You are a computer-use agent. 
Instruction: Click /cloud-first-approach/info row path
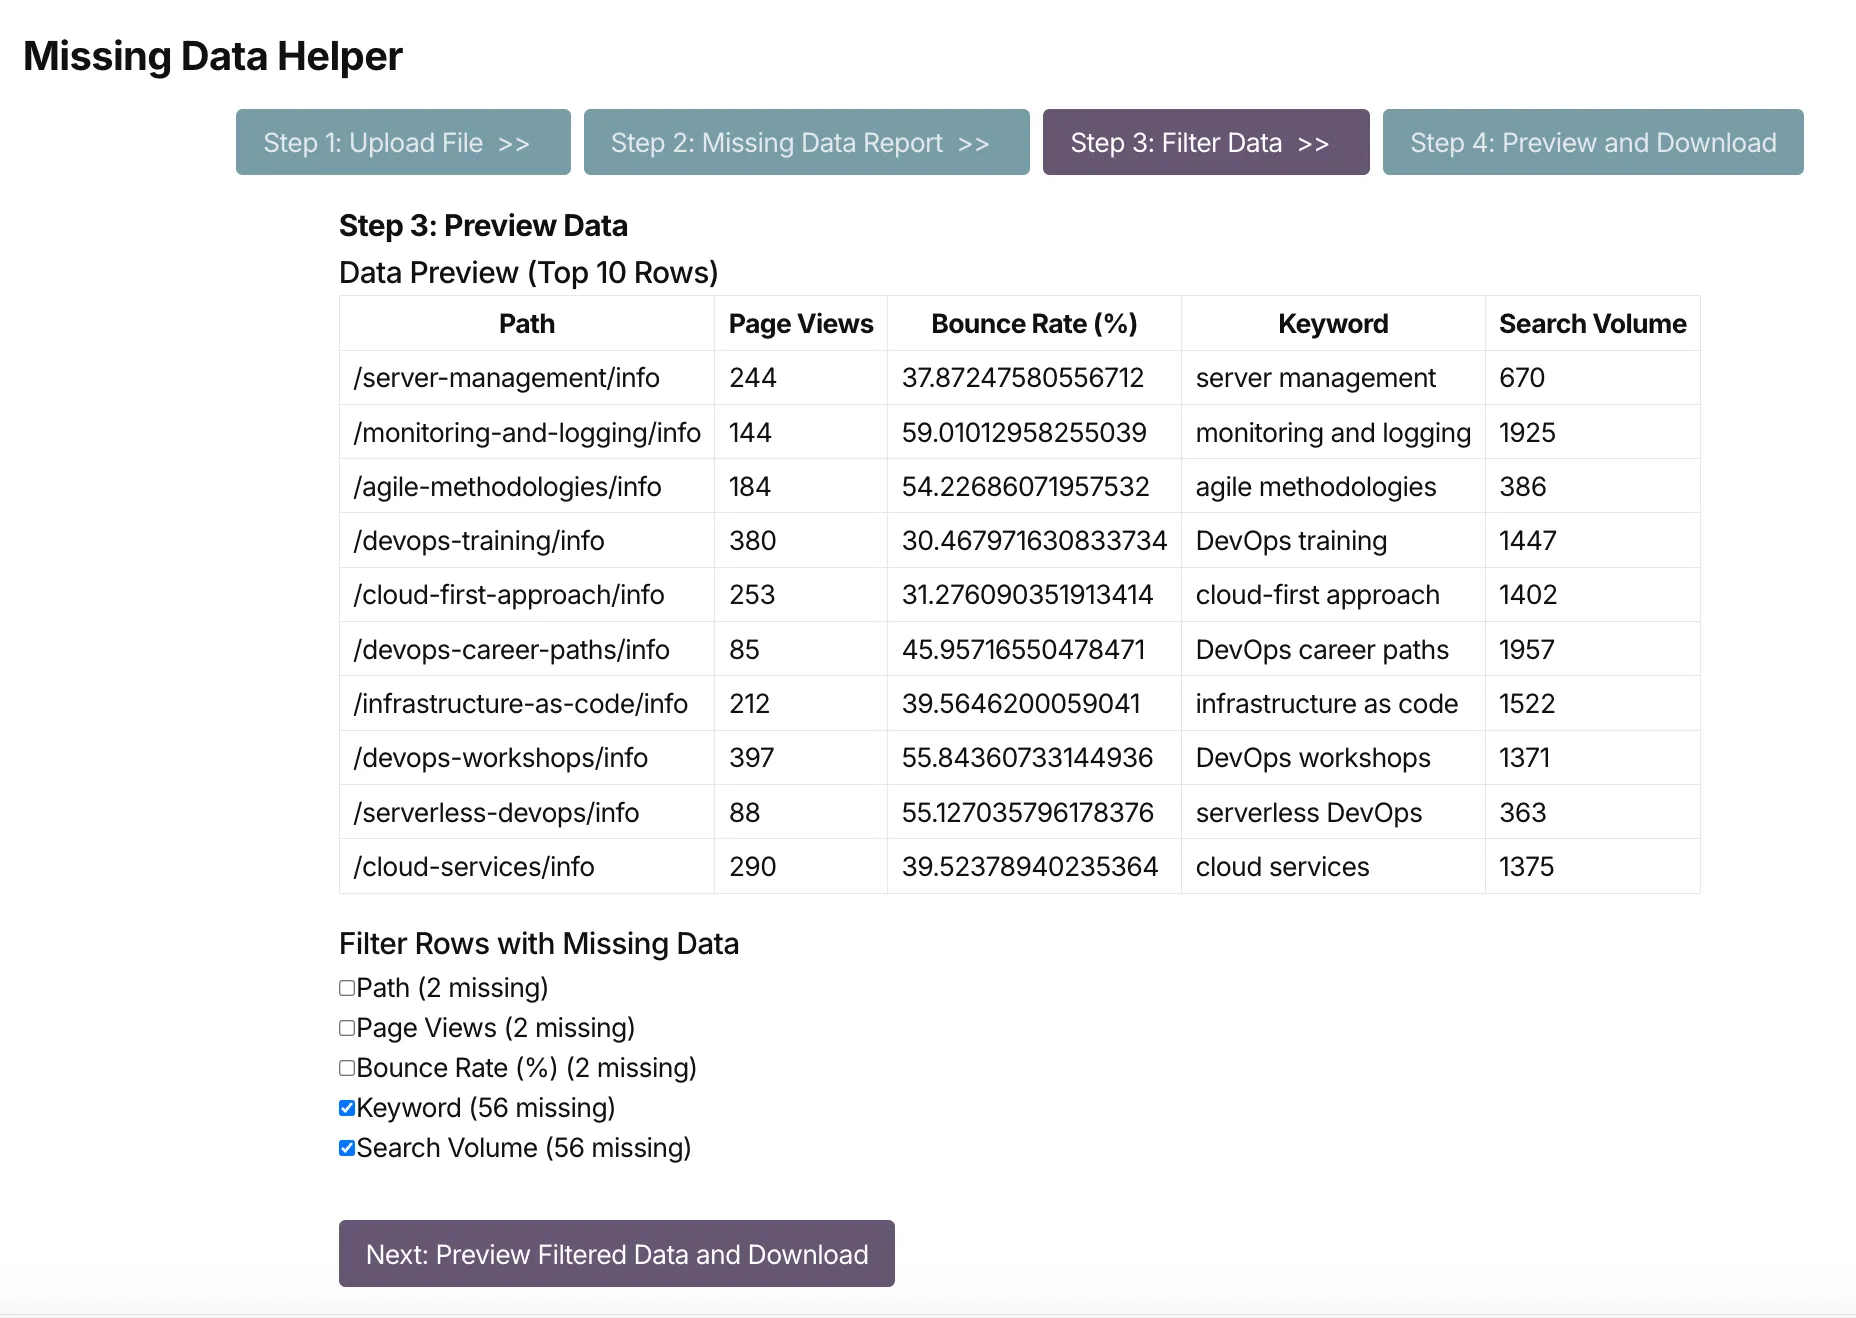(x=527, y=595)
